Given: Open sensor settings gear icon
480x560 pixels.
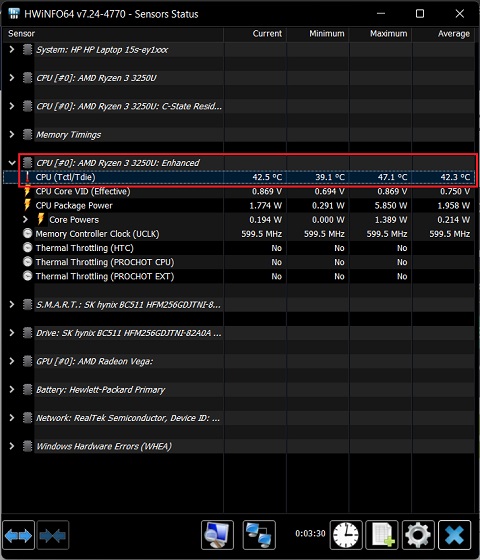Looking at the screenshot, I should tap(418, 535).
